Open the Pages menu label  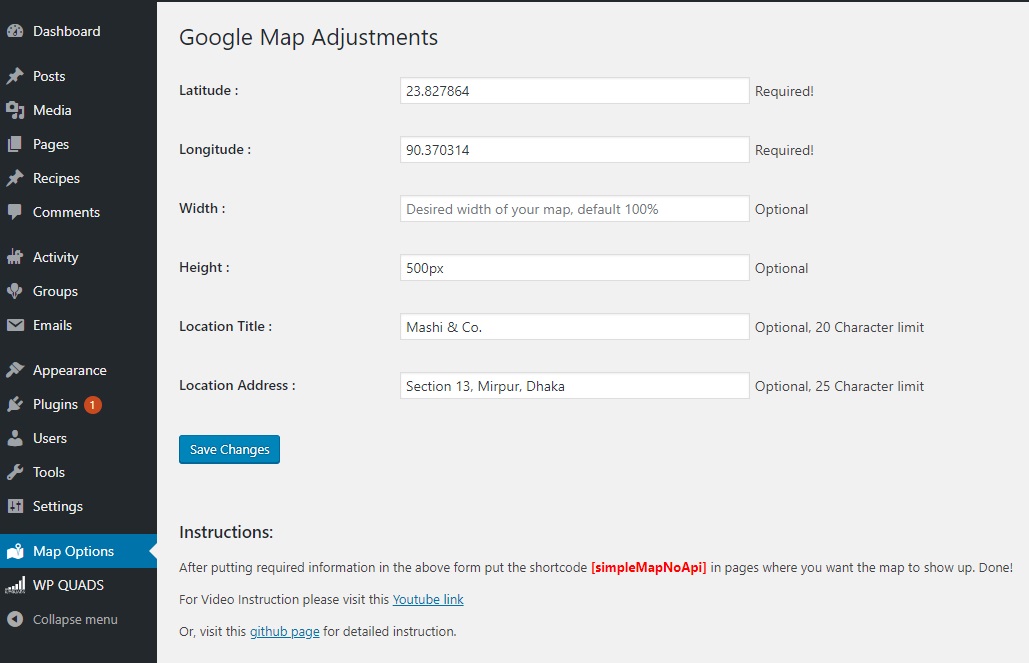(51, 144)
